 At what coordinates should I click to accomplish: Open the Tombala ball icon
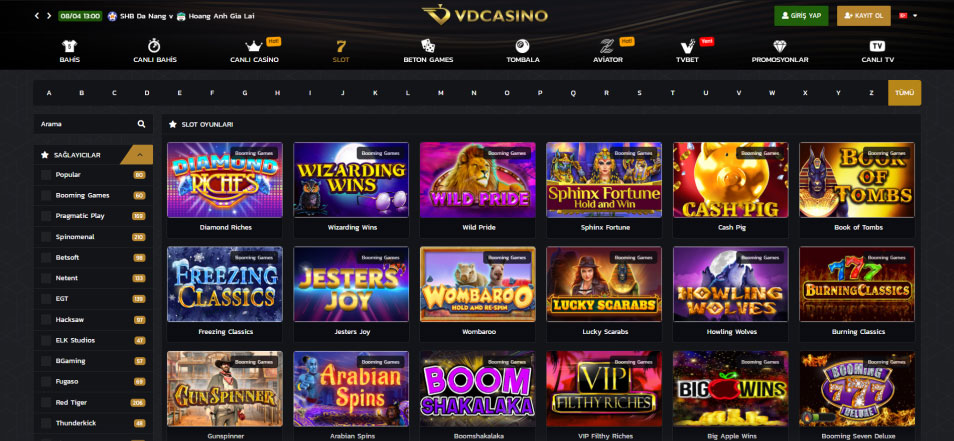pos(523,46)
